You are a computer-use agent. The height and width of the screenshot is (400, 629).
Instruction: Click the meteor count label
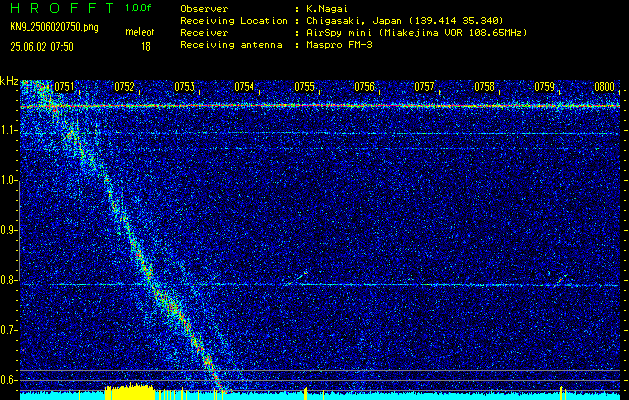140,32
